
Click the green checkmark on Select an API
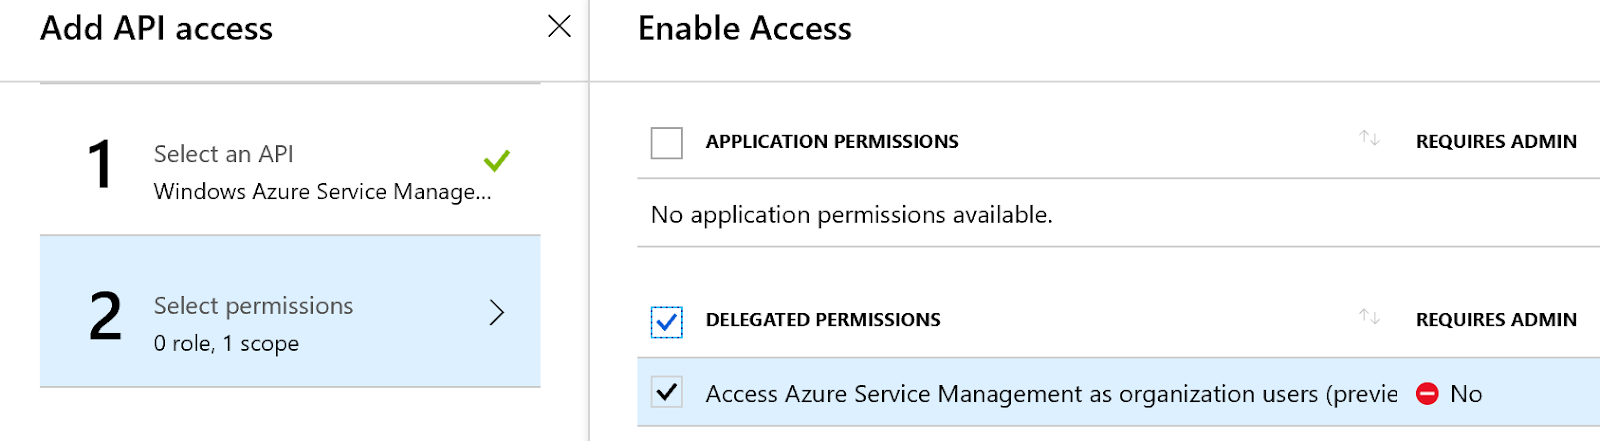[x=497, y=160]
